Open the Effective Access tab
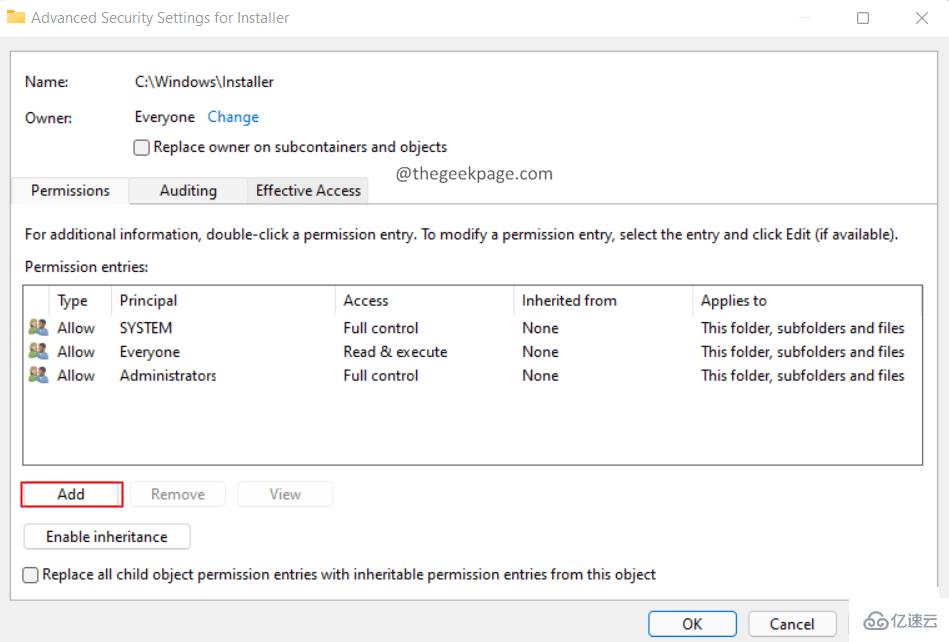 coord(308,190)
